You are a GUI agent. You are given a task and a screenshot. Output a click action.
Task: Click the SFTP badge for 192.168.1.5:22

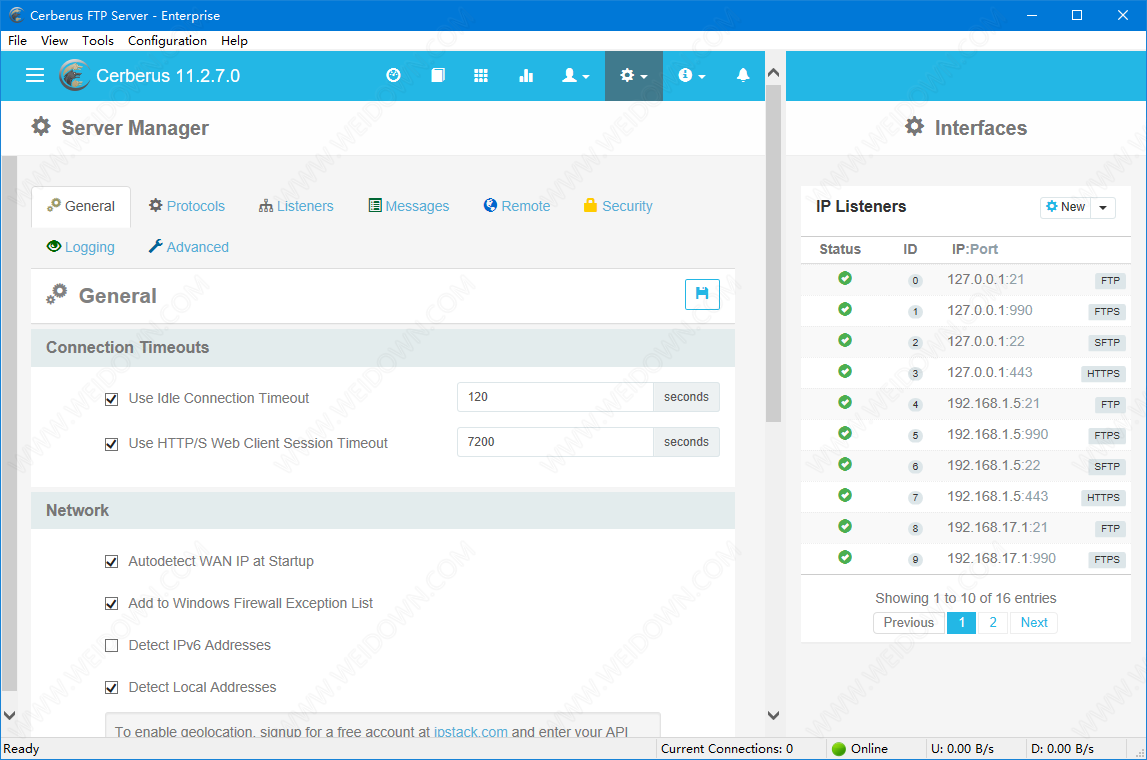1107,466
